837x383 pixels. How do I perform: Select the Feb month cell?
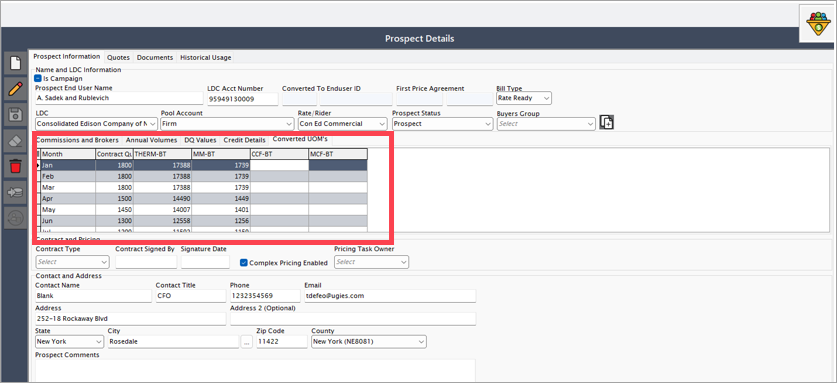[x=68, y=176]
